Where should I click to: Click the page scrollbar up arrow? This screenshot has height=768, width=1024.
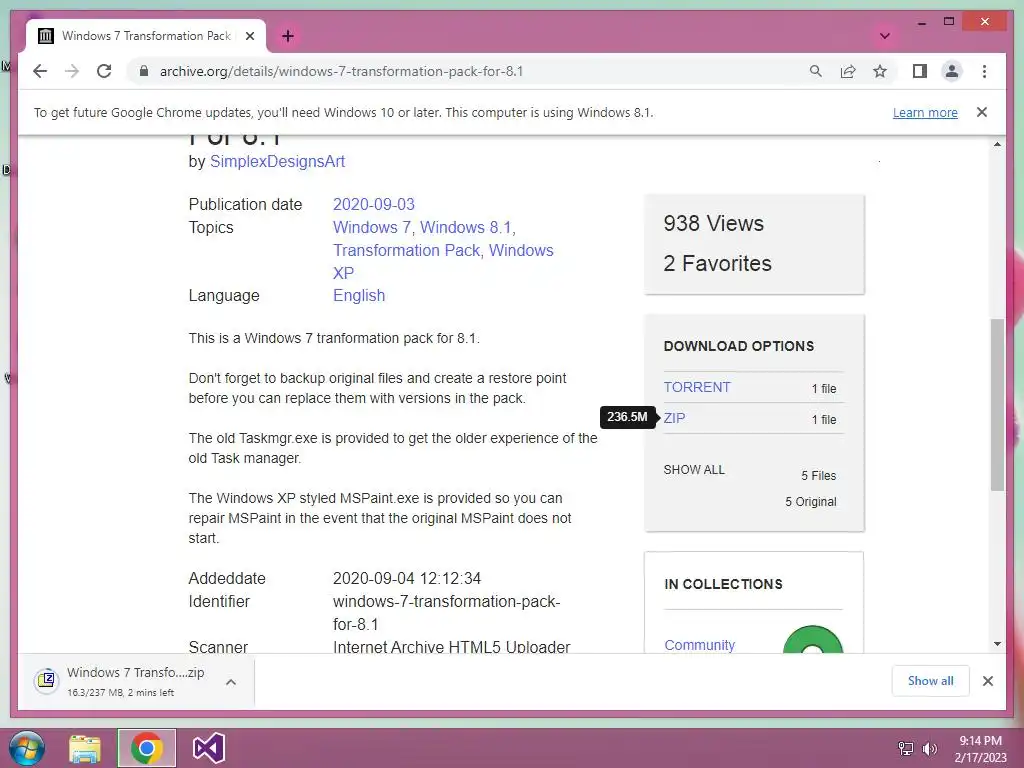(x=997, y=144)
